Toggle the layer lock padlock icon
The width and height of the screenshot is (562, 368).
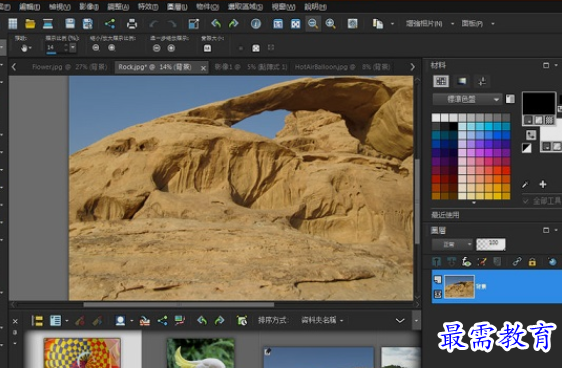click(x=532, y=262)
